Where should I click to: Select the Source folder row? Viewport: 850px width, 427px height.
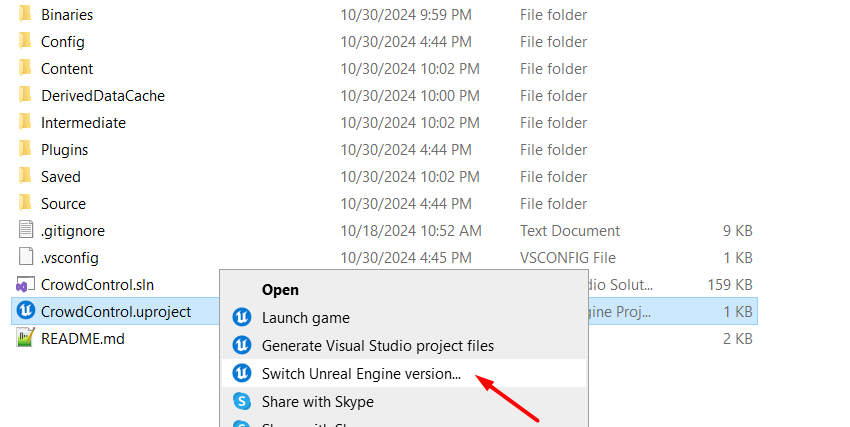point(63,204)
